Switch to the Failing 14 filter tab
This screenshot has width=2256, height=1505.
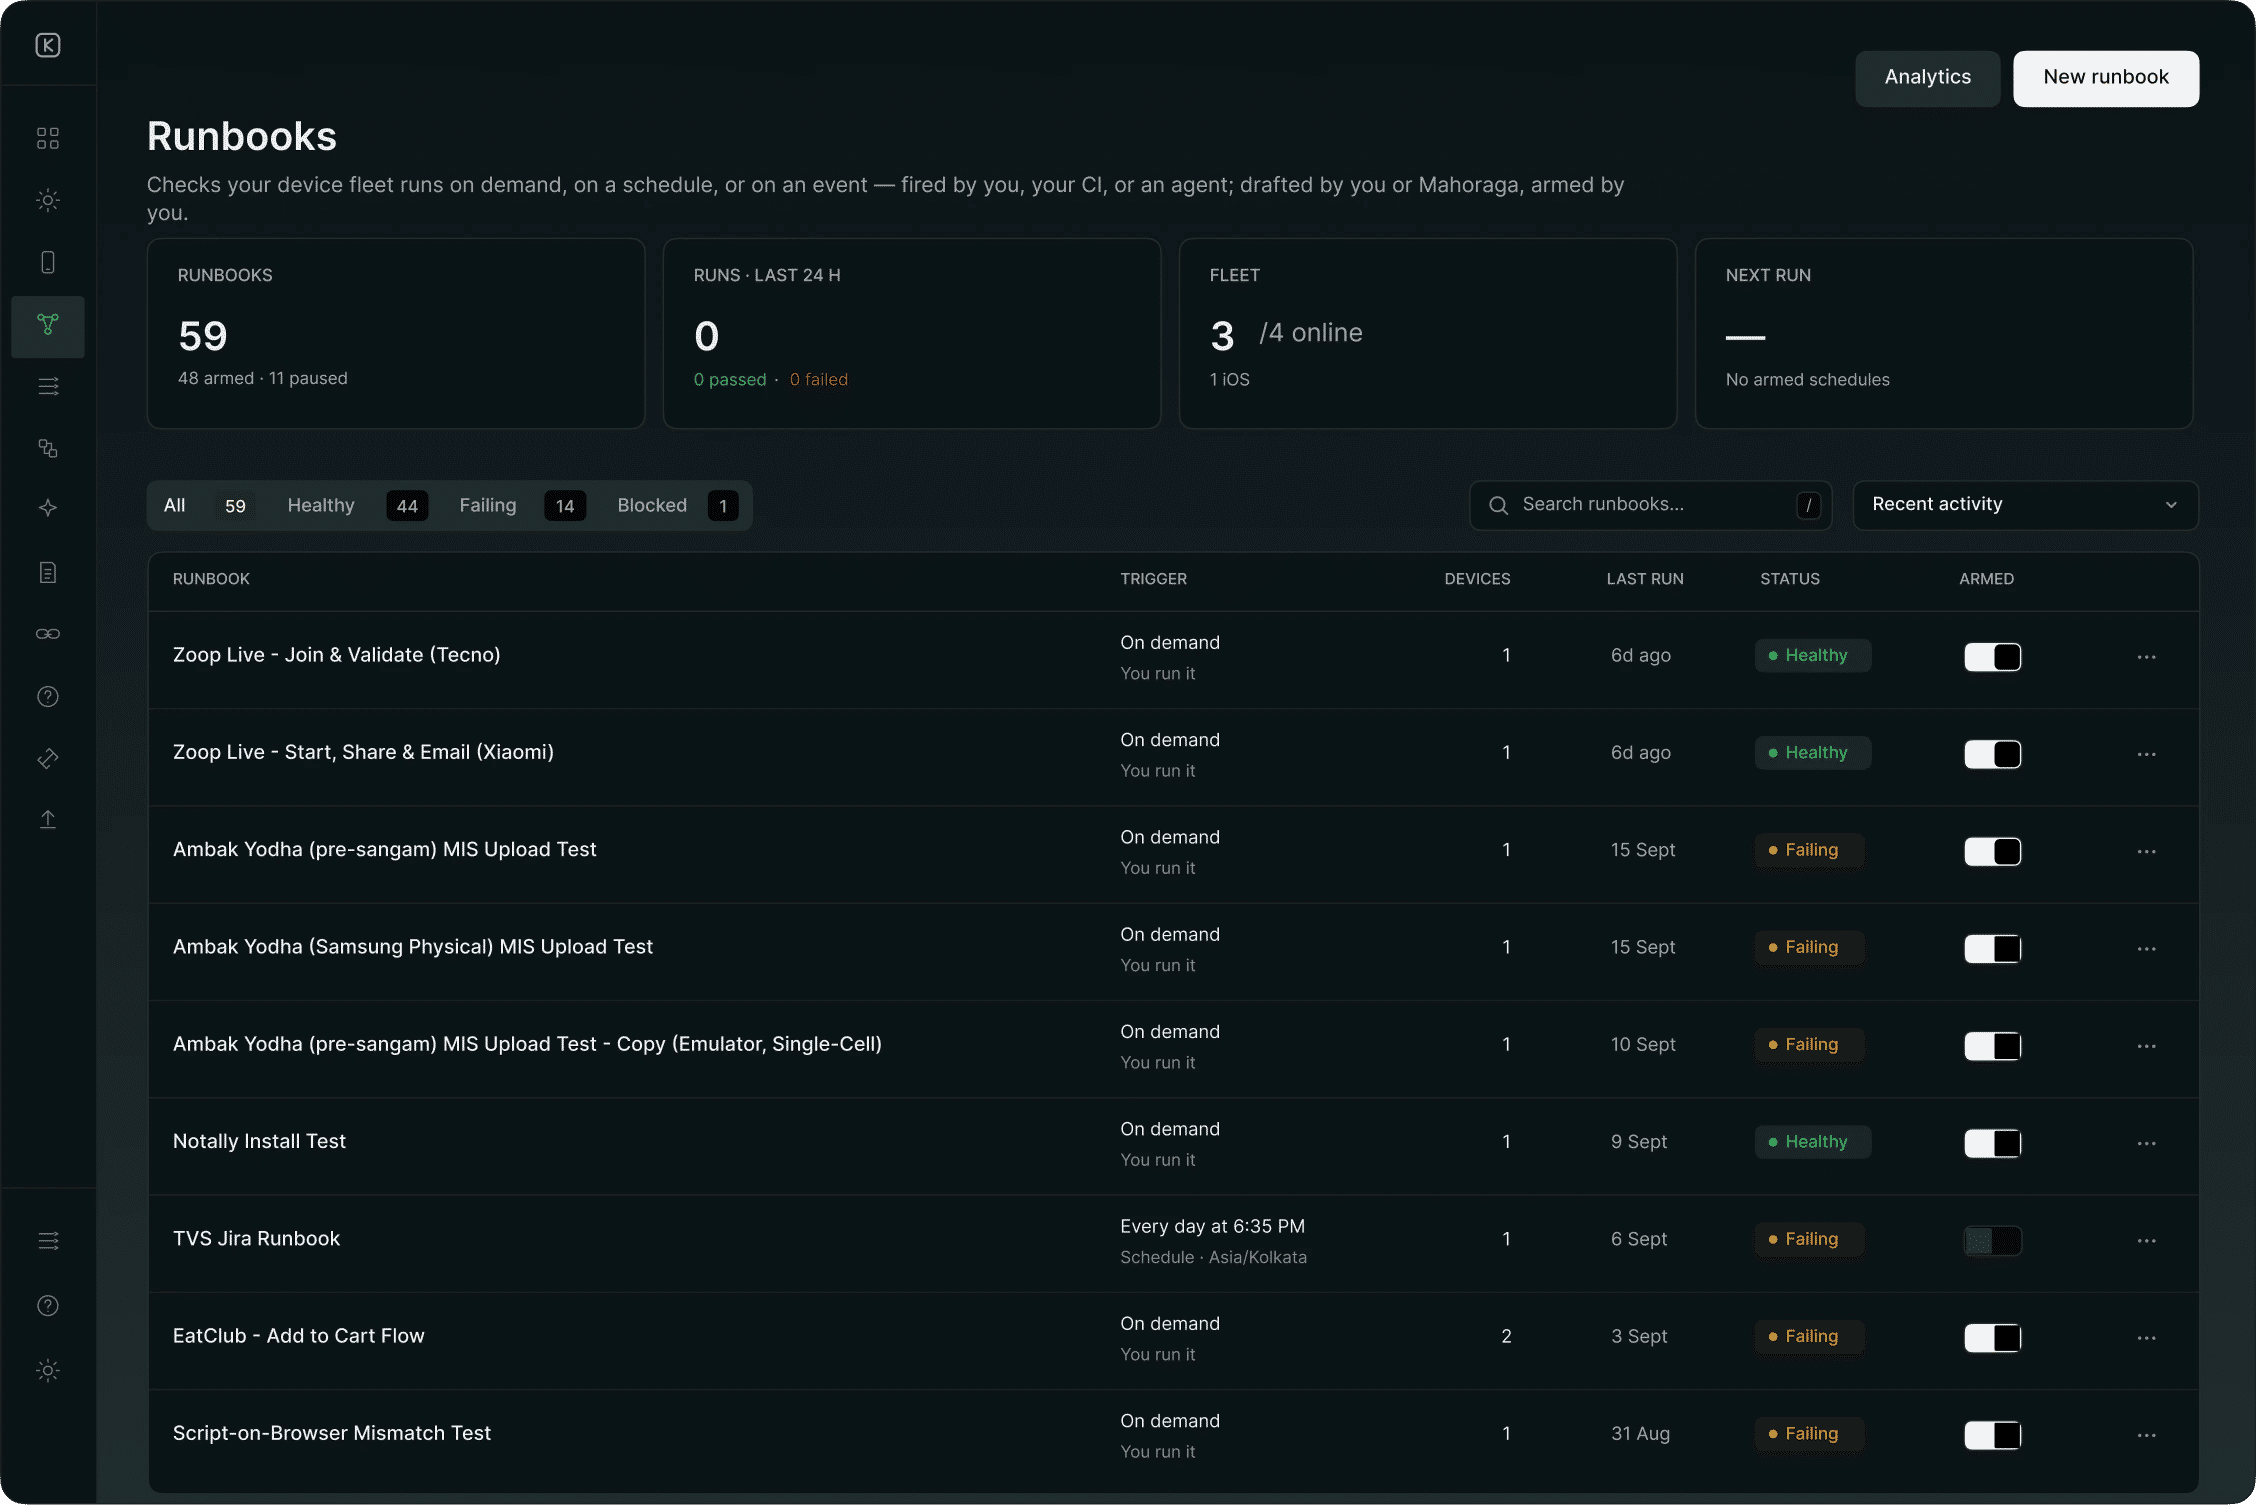pyautogui.click(x=521, y=505)
